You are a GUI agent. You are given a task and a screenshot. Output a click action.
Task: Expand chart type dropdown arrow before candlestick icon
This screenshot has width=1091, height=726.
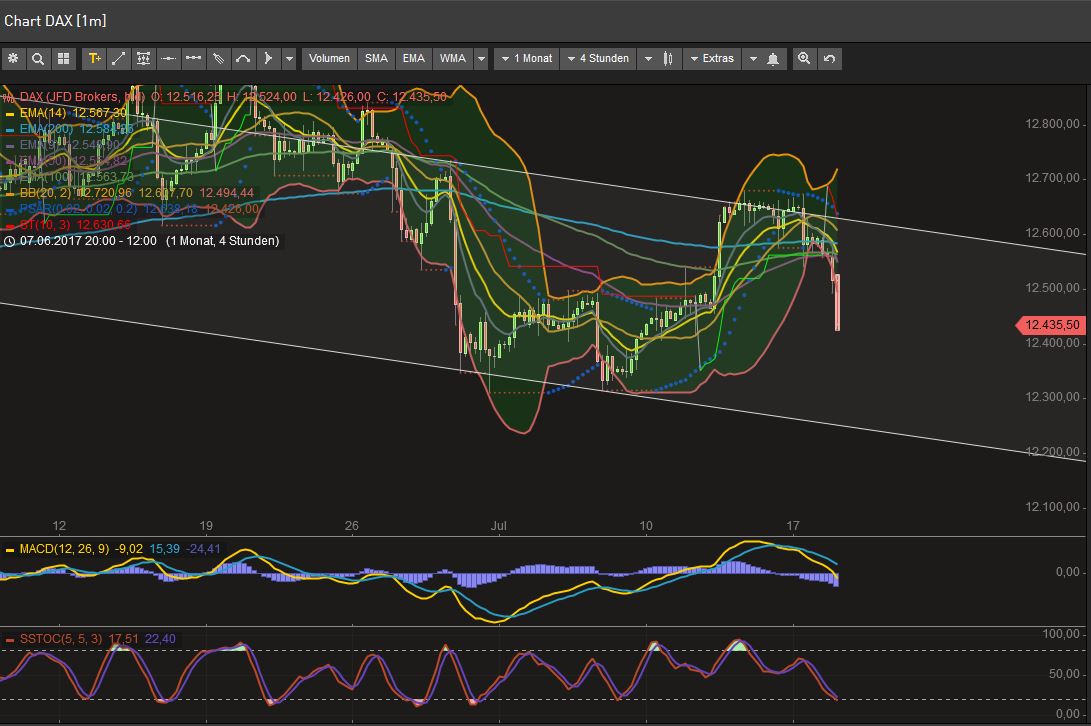[648, 58]
